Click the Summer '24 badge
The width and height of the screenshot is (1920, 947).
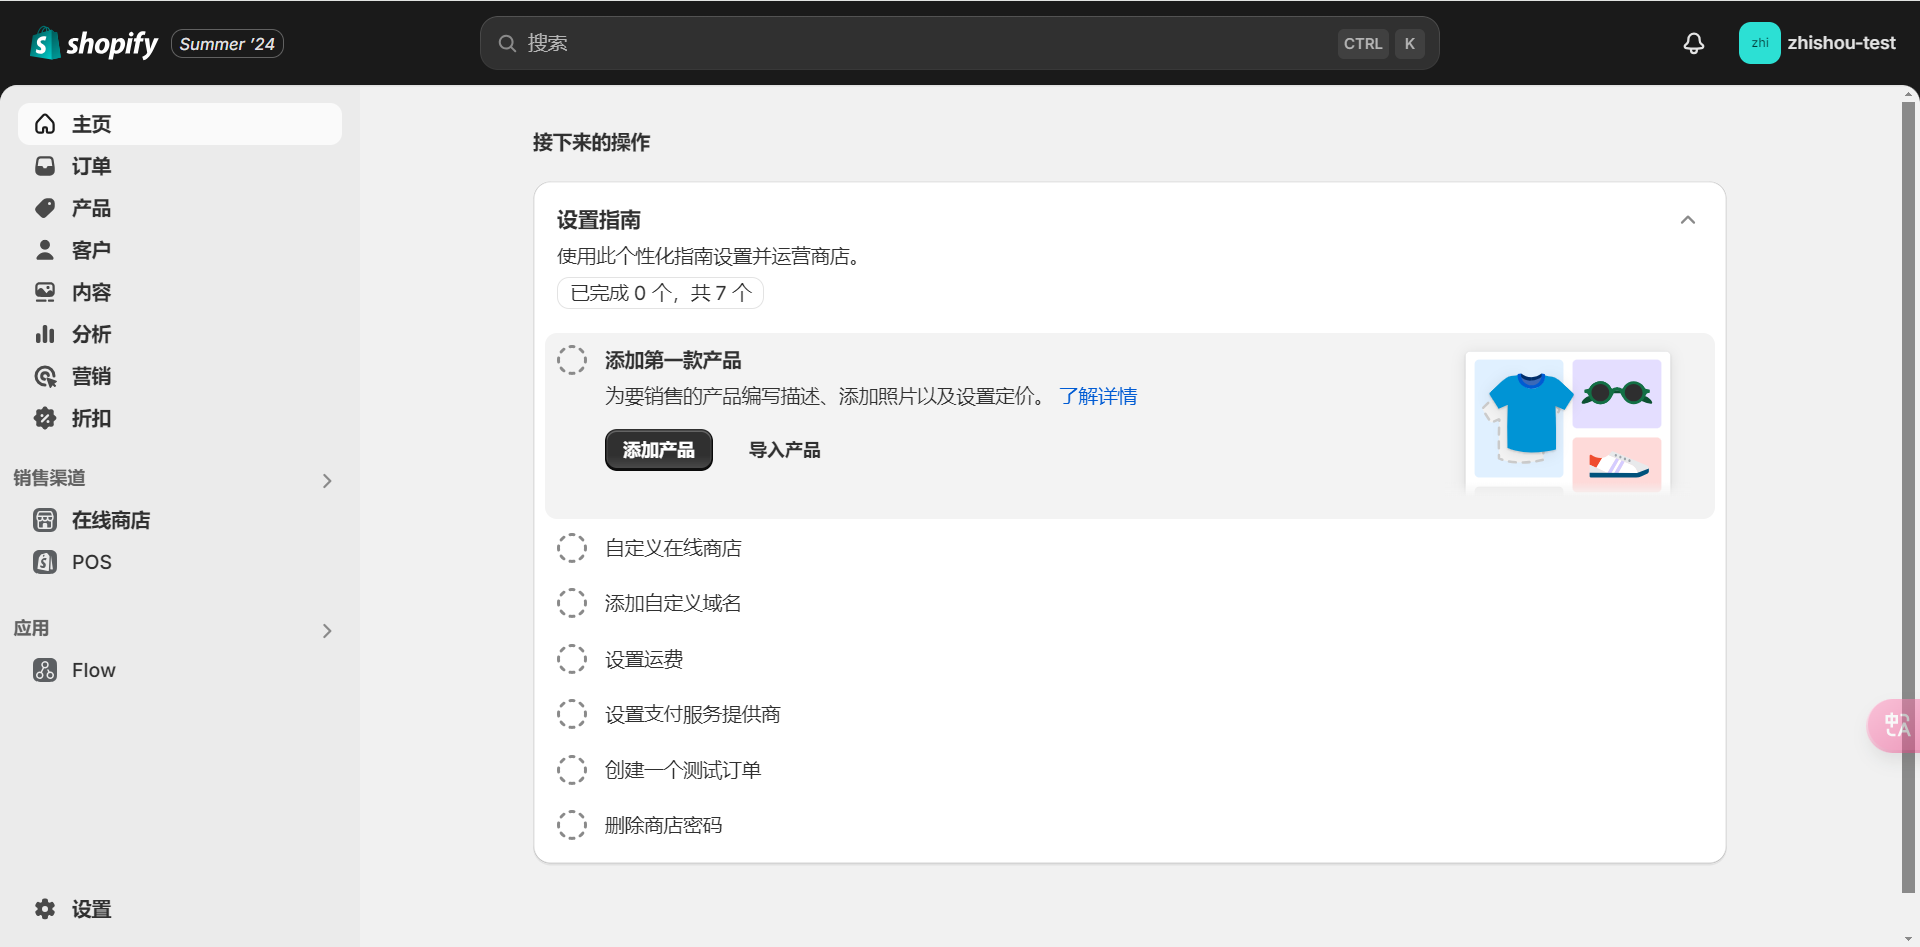click(x=227, y=44)
